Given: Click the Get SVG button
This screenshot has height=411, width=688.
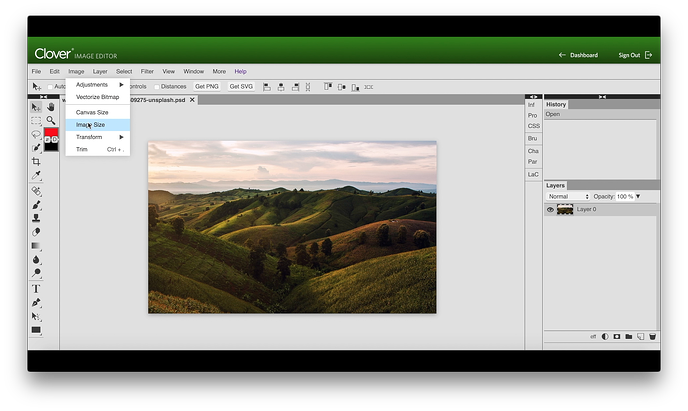Looking at the screenshot, I should click(x=241, y=87).
